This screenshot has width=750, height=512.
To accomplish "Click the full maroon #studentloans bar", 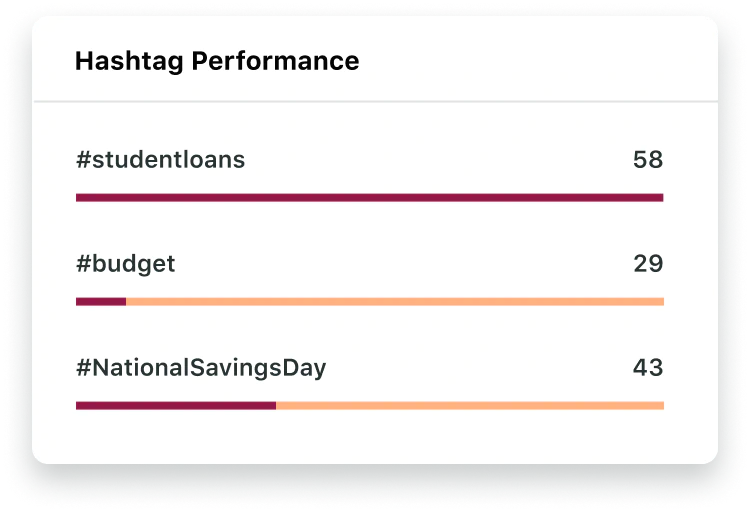I will click(370, 198).
